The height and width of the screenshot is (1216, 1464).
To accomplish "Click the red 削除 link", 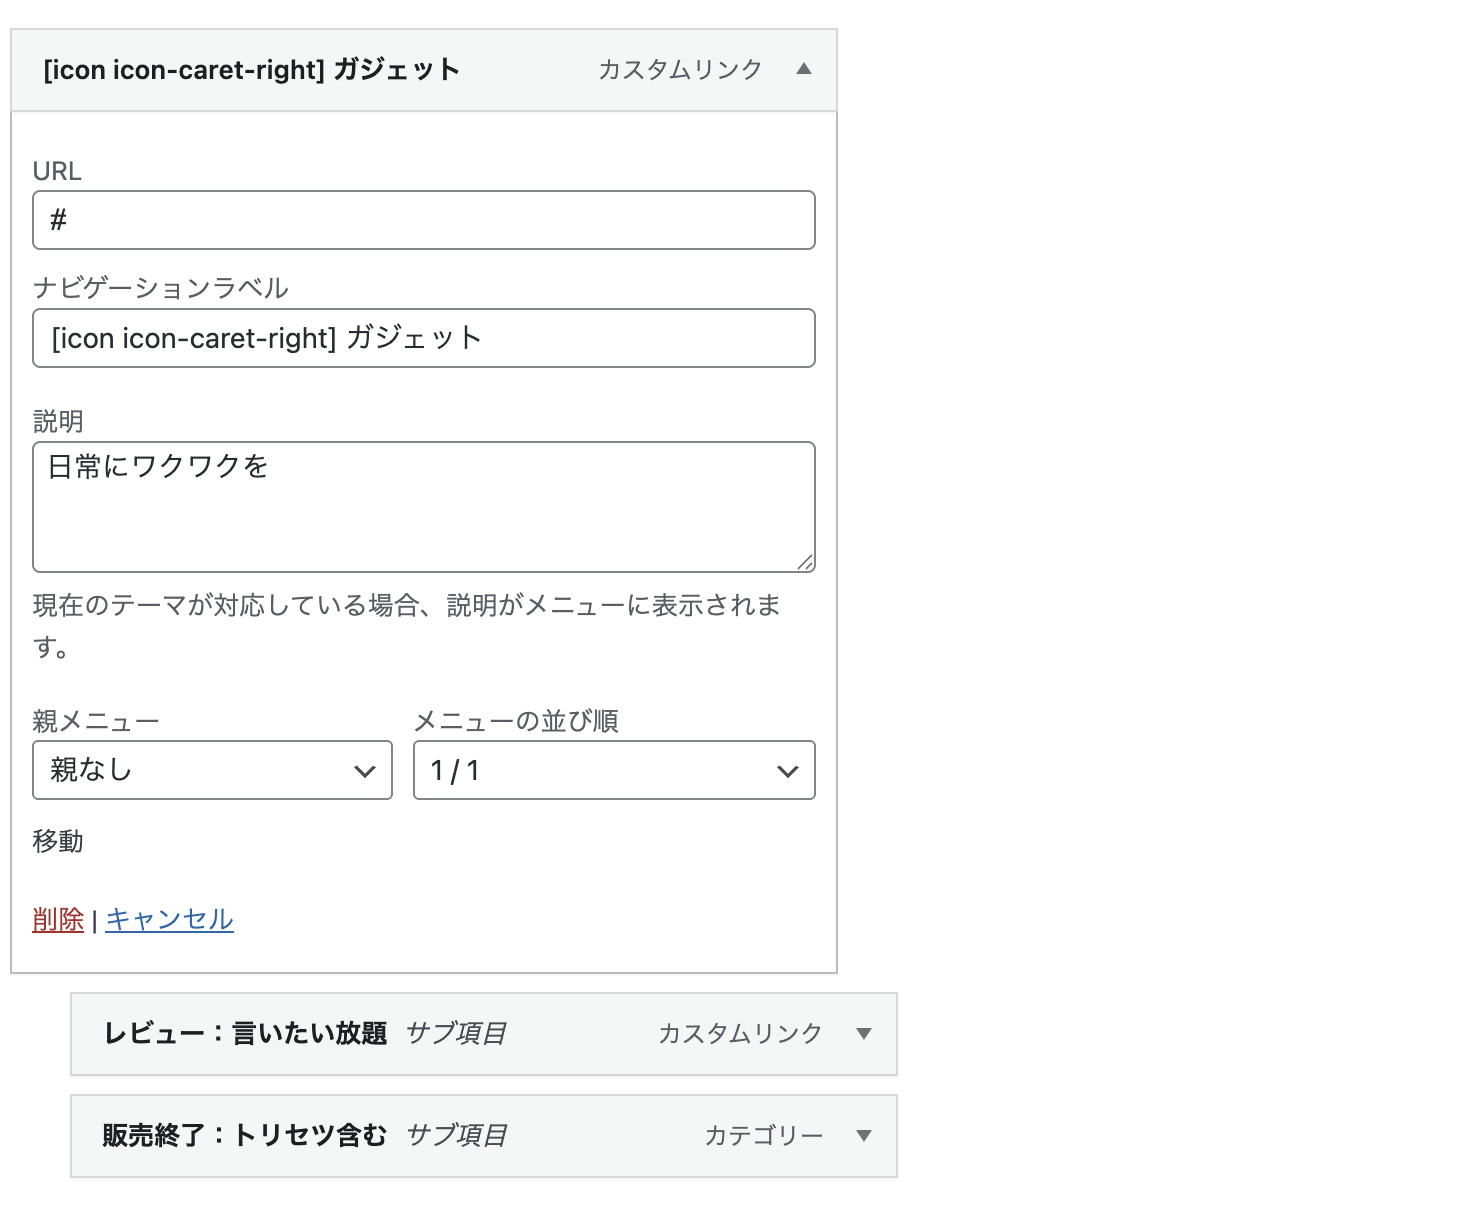I will coord(58,920).
